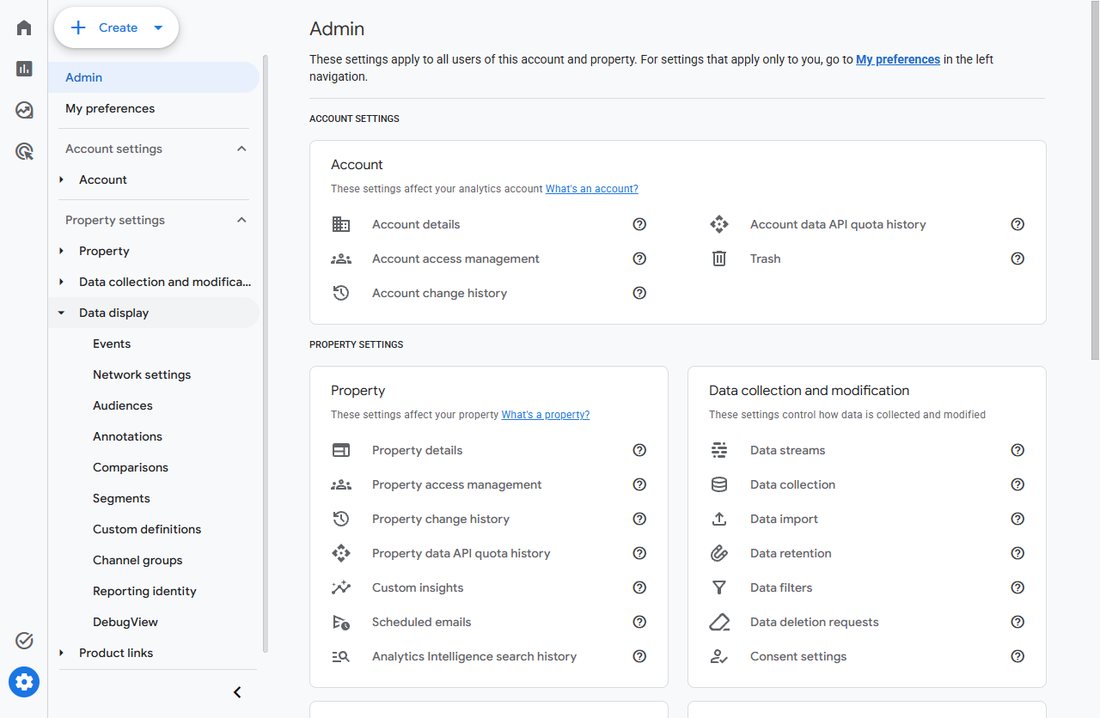The width and height of the screenshot is (1100, 718).
Task: Click the Trash bin icon
Action: pos(719,258)
